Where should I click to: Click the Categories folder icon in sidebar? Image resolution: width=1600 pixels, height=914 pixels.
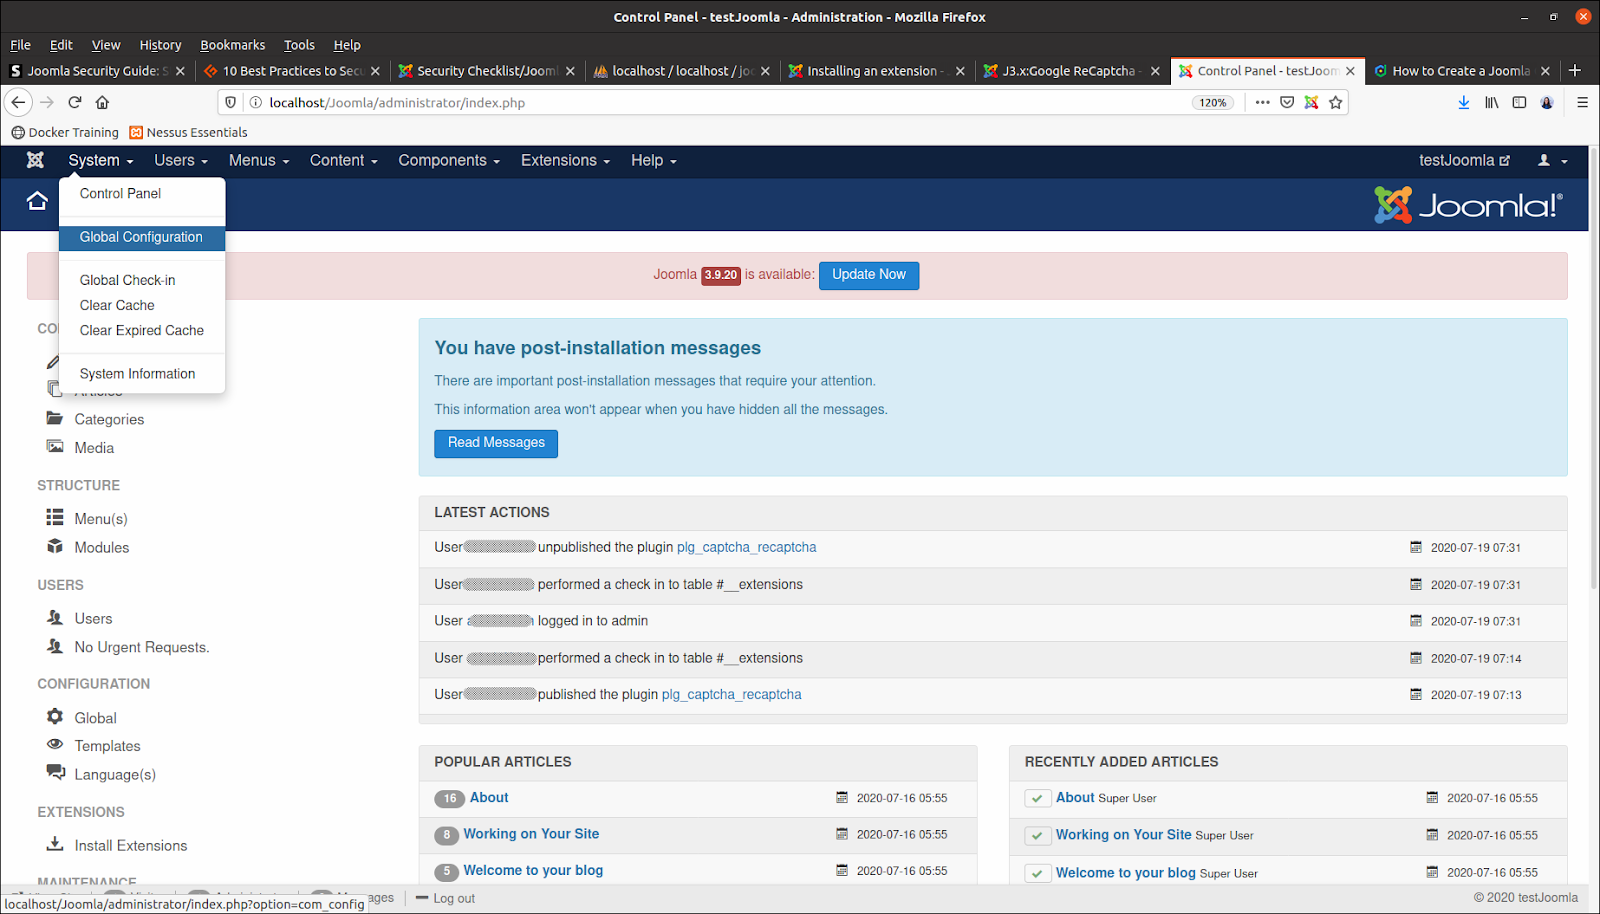click(55, 418)
